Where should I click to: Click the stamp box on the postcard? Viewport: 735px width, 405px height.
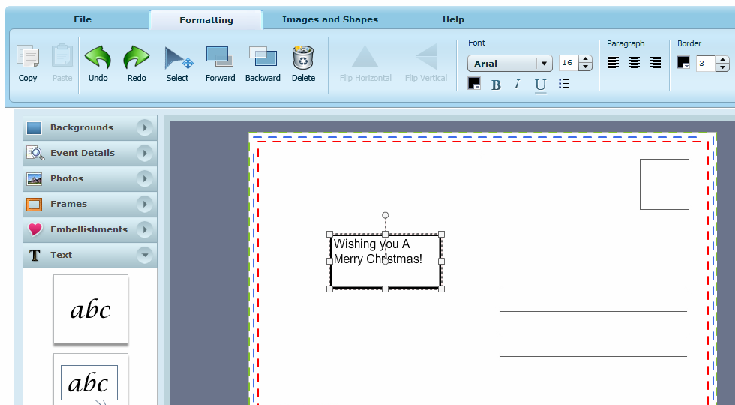coord(664,184)
